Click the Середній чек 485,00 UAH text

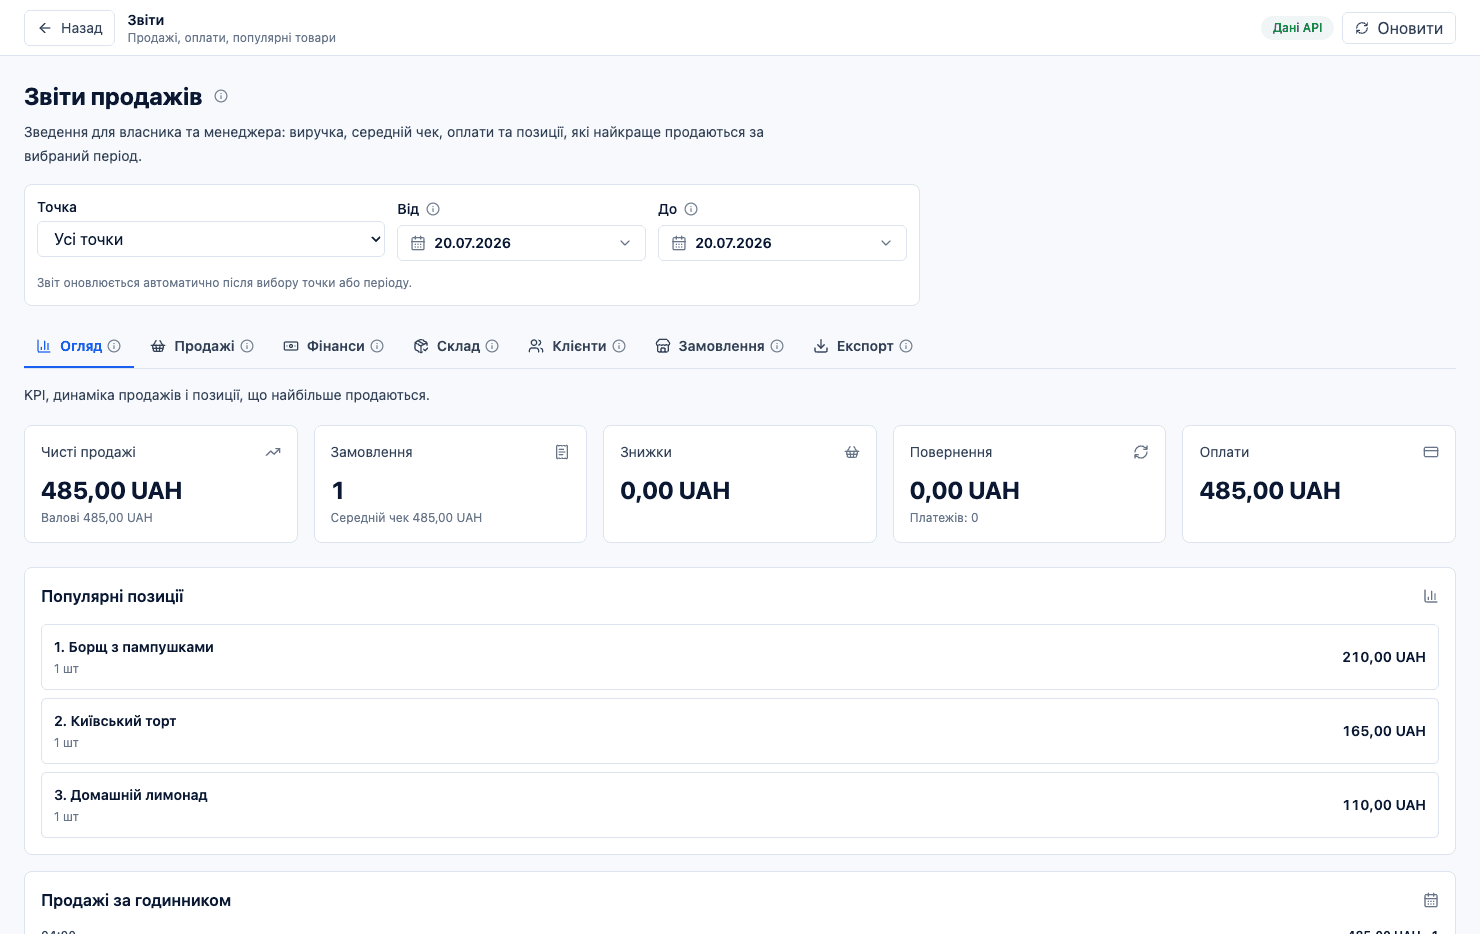[406, 518]
